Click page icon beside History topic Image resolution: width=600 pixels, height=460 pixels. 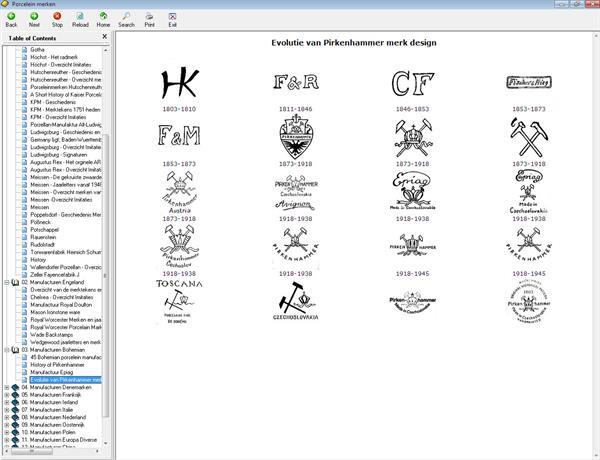click(24, 260)
